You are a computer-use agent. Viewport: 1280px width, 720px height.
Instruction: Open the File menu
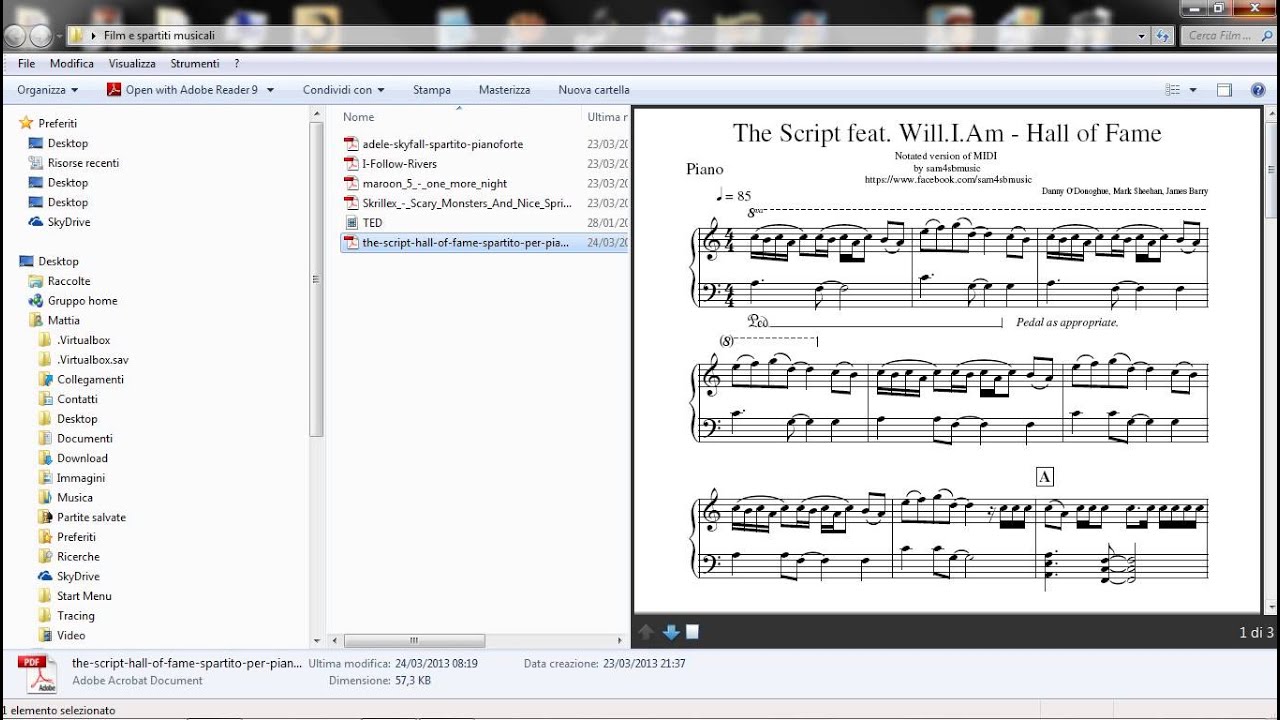tap(27, 63)
